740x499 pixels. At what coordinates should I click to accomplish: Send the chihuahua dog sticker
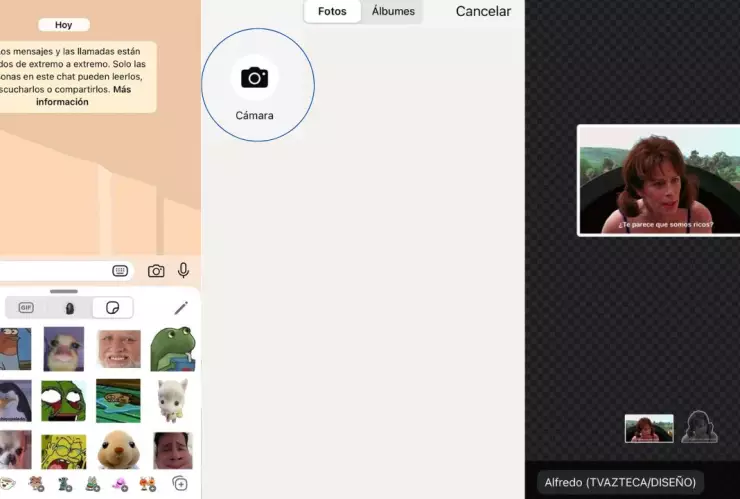16,450
